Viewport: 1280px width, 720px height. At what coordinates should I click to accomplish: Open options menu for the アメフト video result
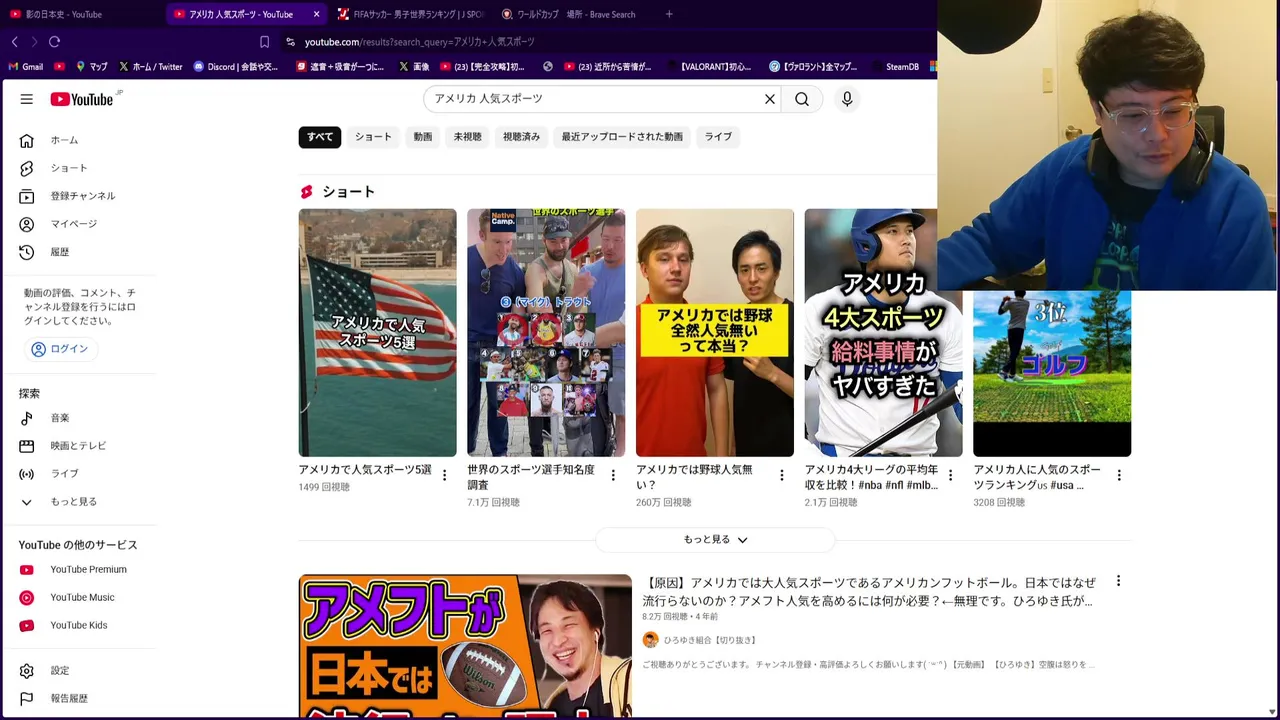tap(1118, 581)
